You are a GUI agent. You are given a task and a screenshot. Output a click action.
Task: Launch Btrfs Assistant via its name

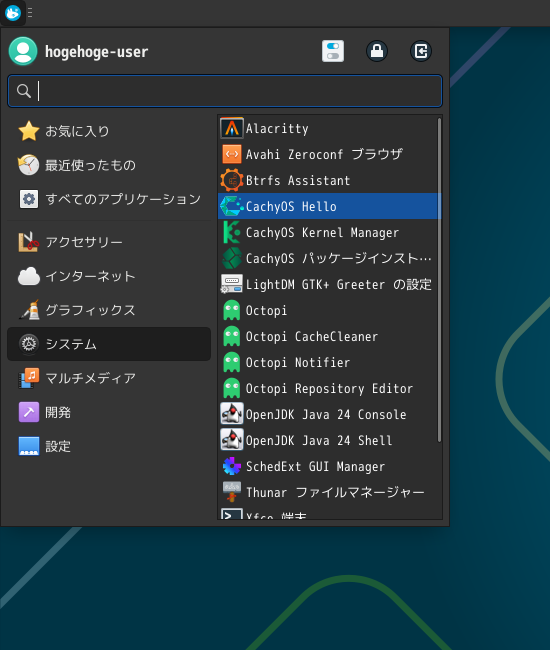(x=298, y=180)
